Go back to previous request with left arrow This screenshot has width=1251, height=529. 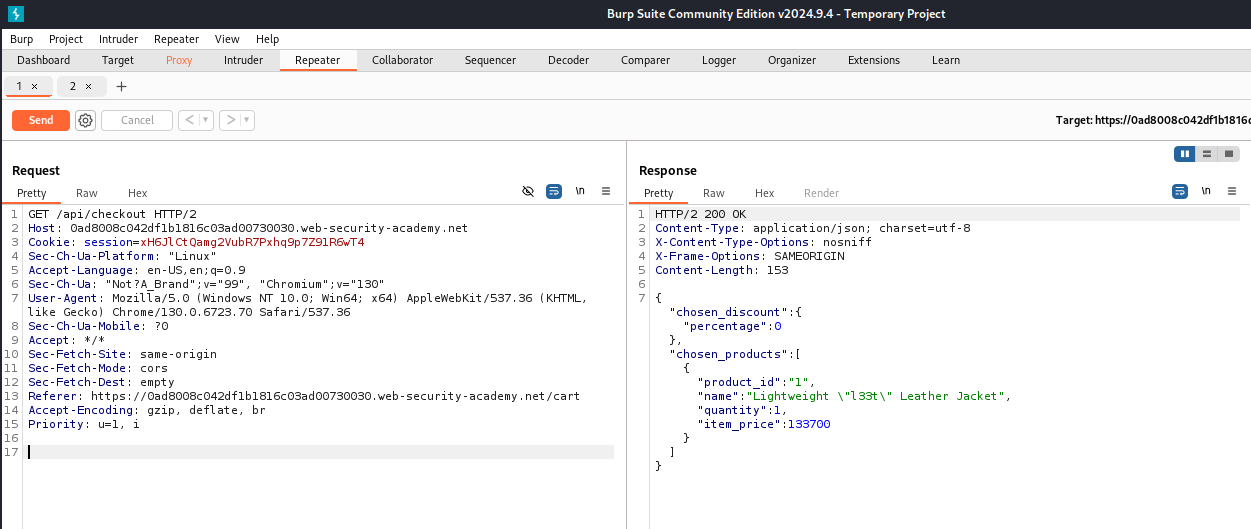coord(189,120)
